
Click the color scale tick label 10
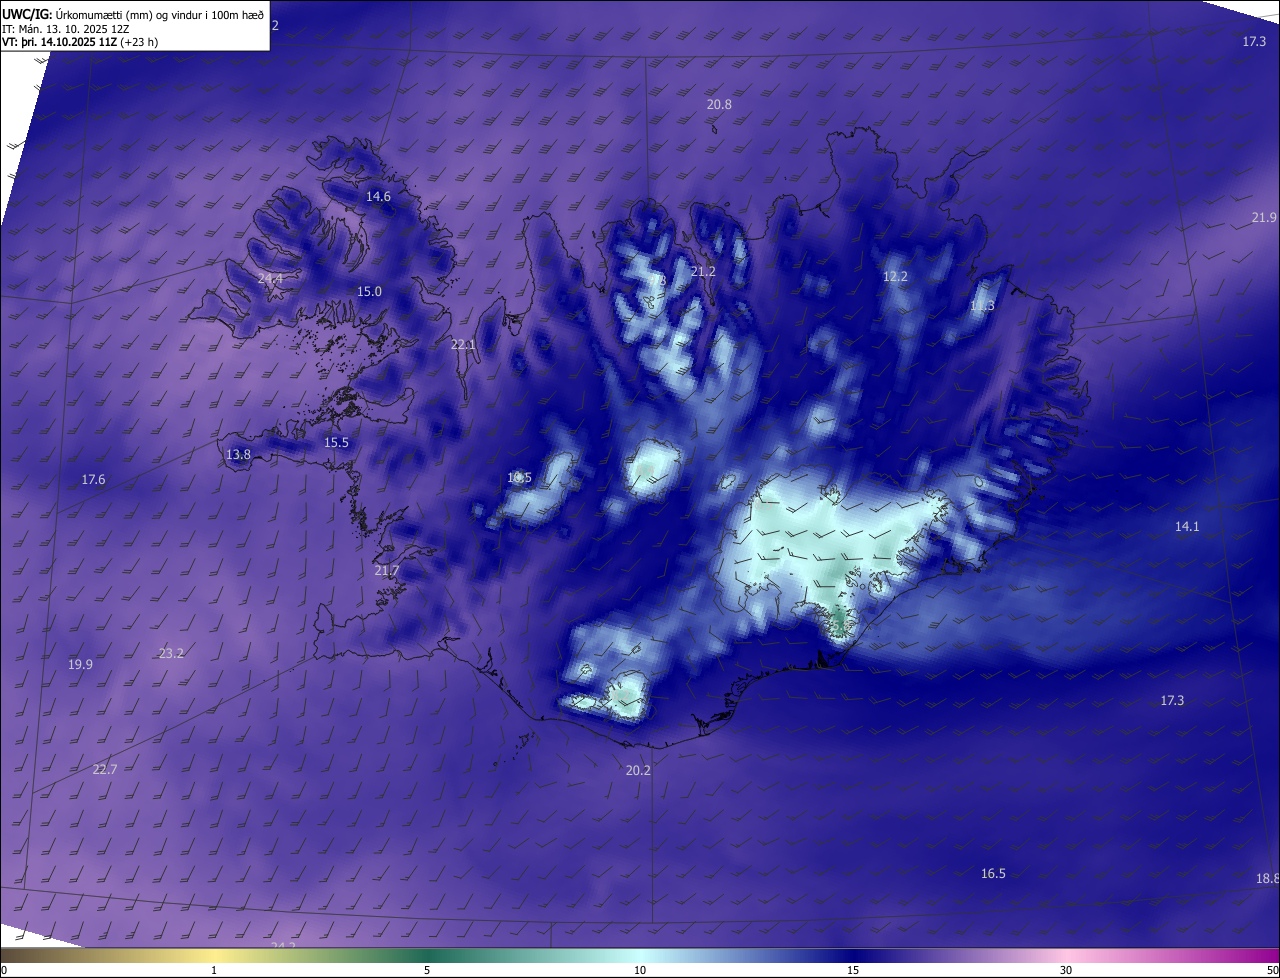coord(640,970)
